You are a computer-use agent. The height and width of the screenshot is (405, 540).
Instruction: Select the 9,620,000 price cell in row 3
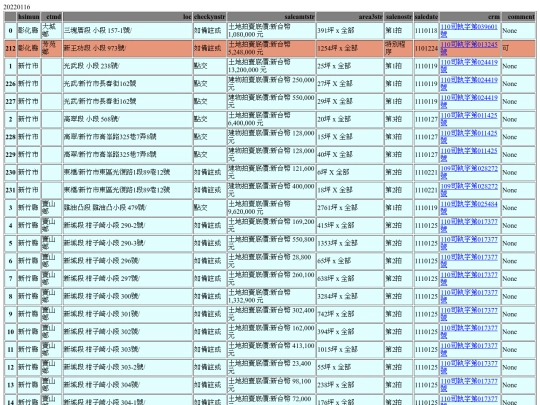[271, 208]
